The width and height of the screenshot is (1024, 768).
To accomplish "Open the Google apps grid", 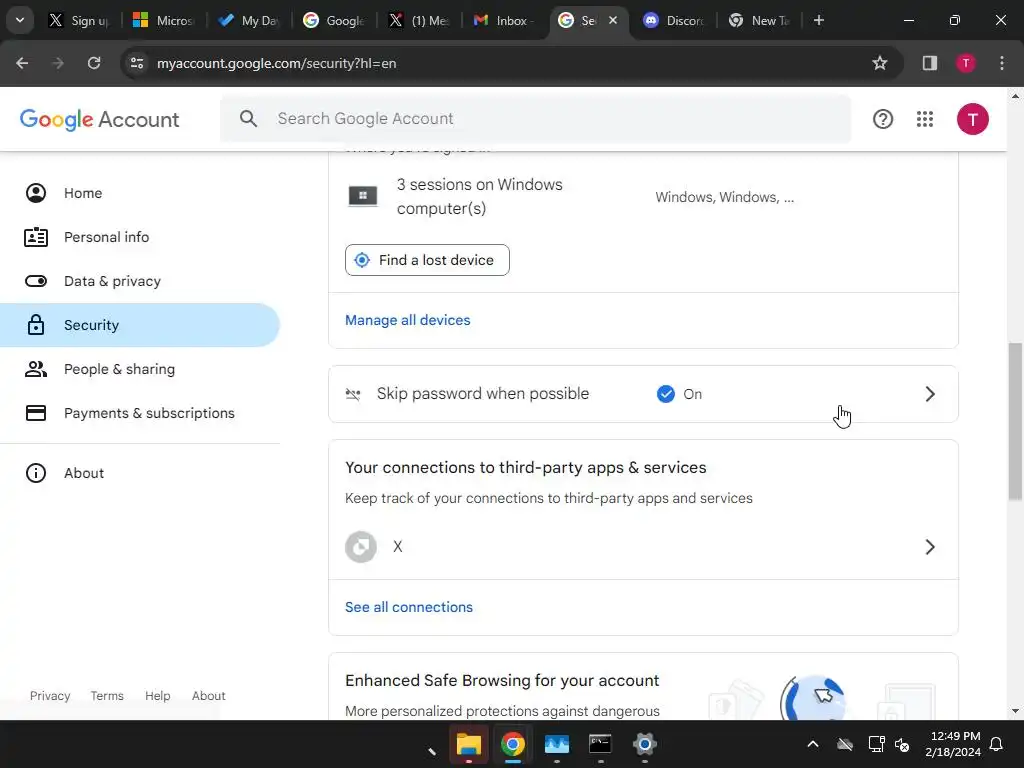I will click(925, 119).
